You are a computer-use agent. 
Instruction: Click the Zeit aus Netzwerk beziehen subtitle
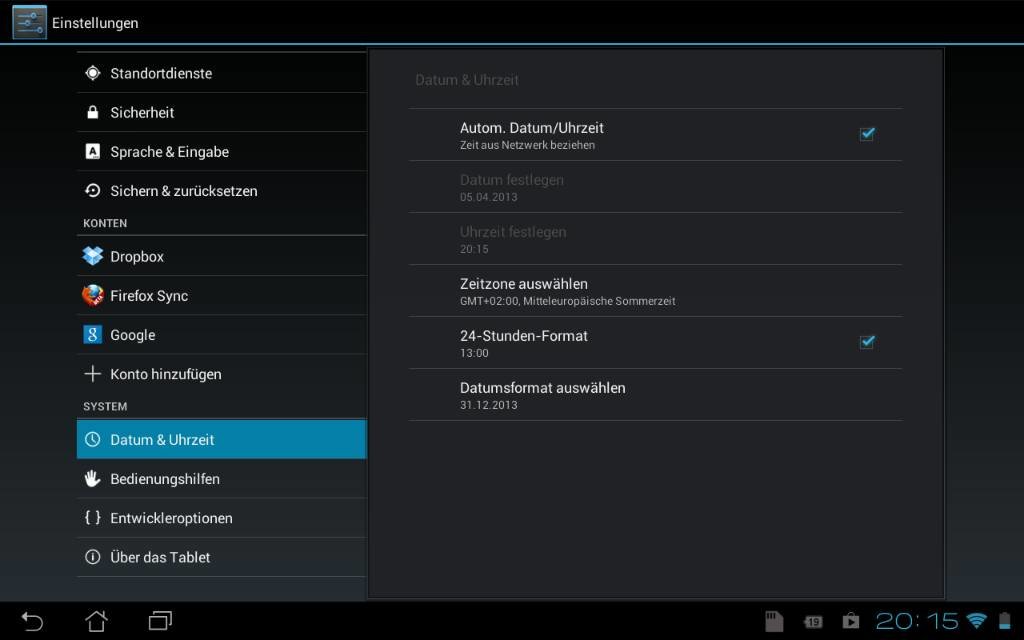click(527, 145)
